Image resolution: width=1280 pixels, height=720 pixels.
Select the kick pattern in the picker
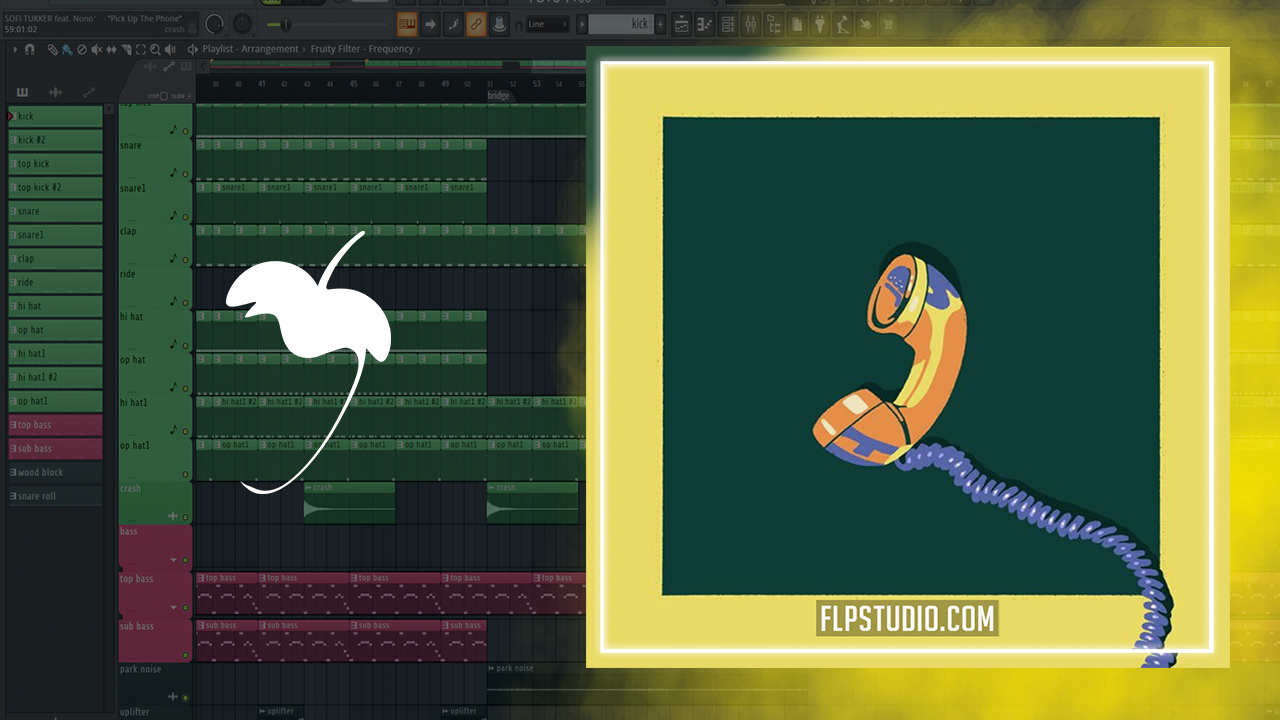[56, 116]
